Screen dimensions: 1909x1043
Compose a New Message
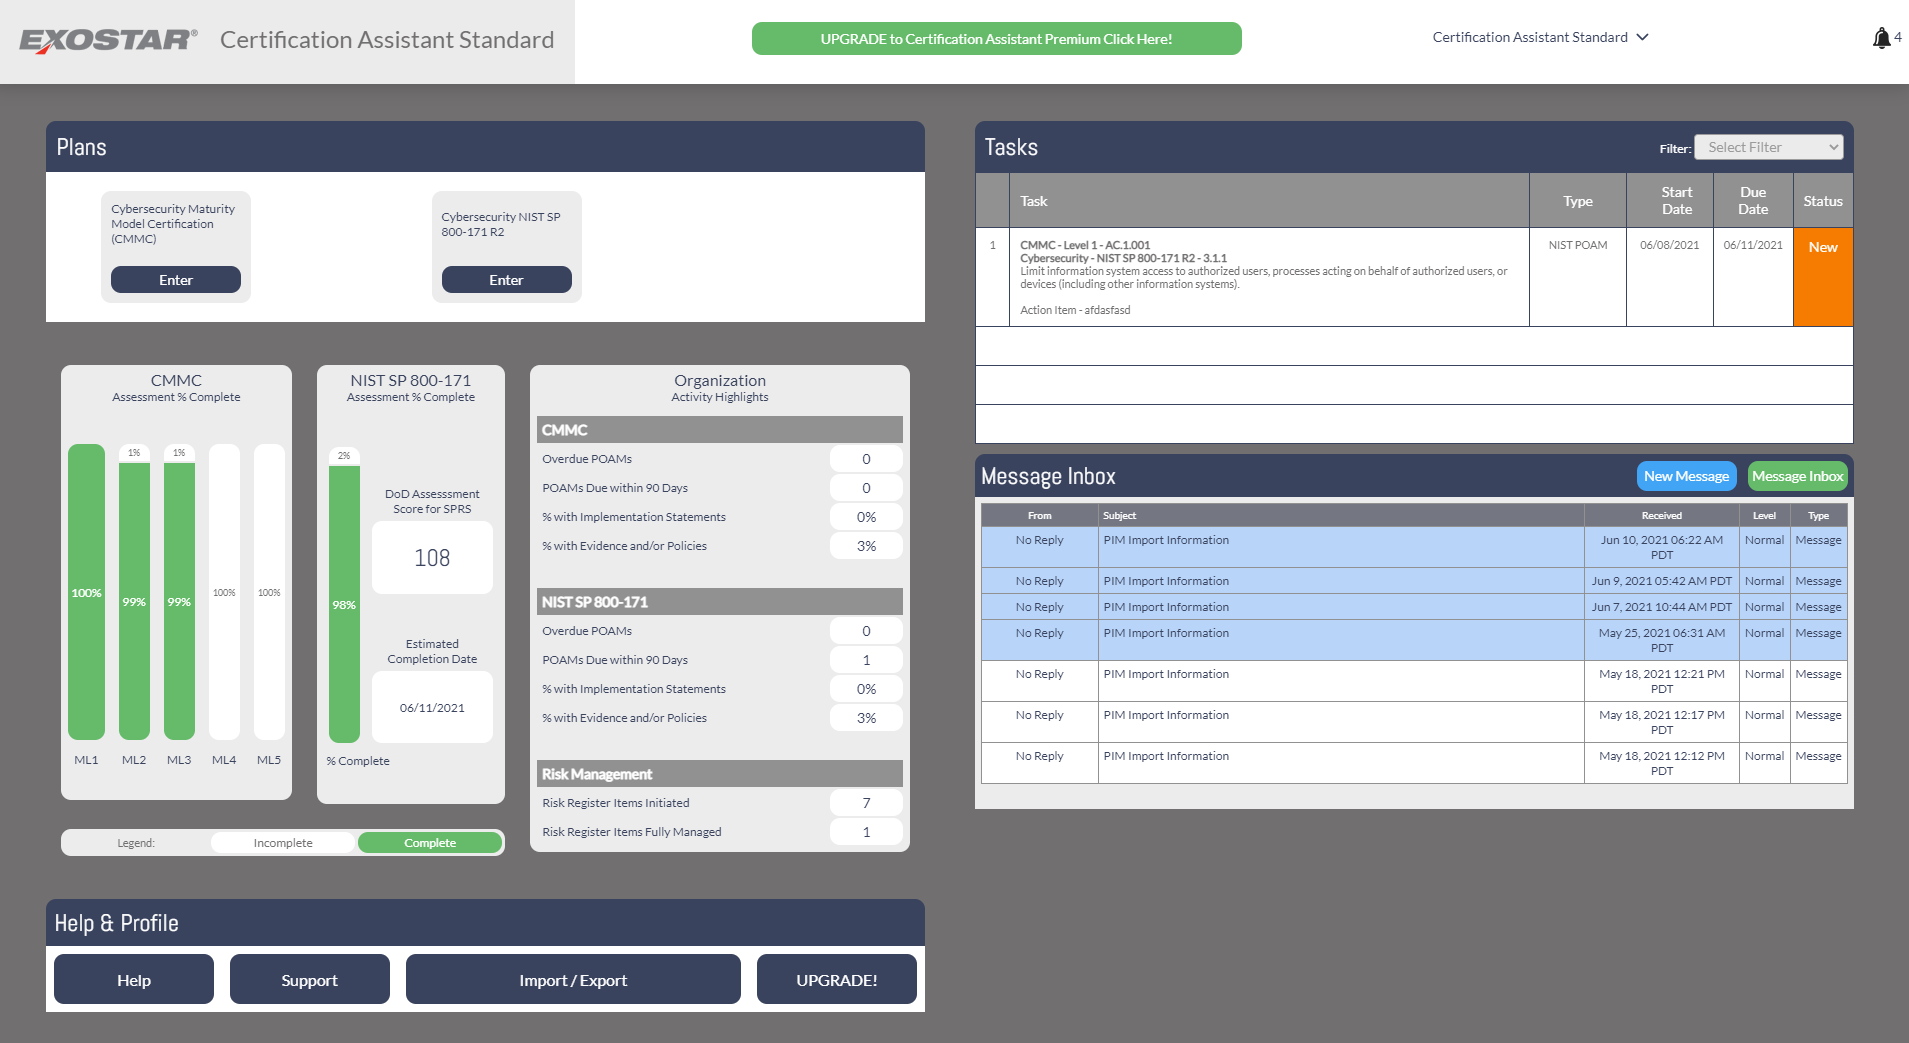[1686, 476]
